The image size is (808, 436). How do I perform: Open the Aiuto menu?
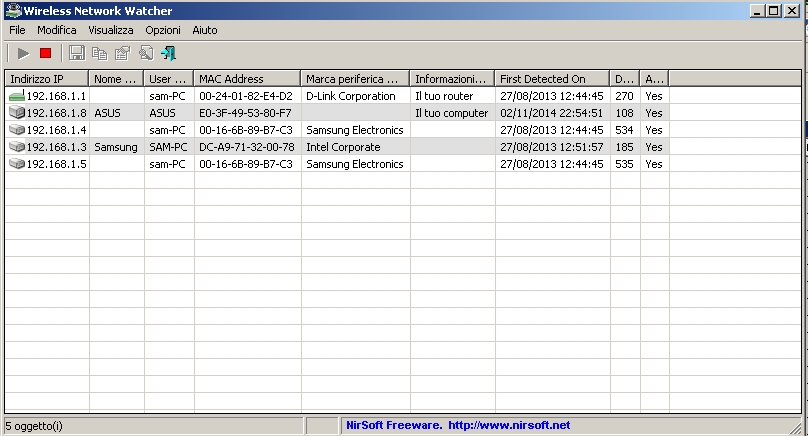(x=205, y=30)
